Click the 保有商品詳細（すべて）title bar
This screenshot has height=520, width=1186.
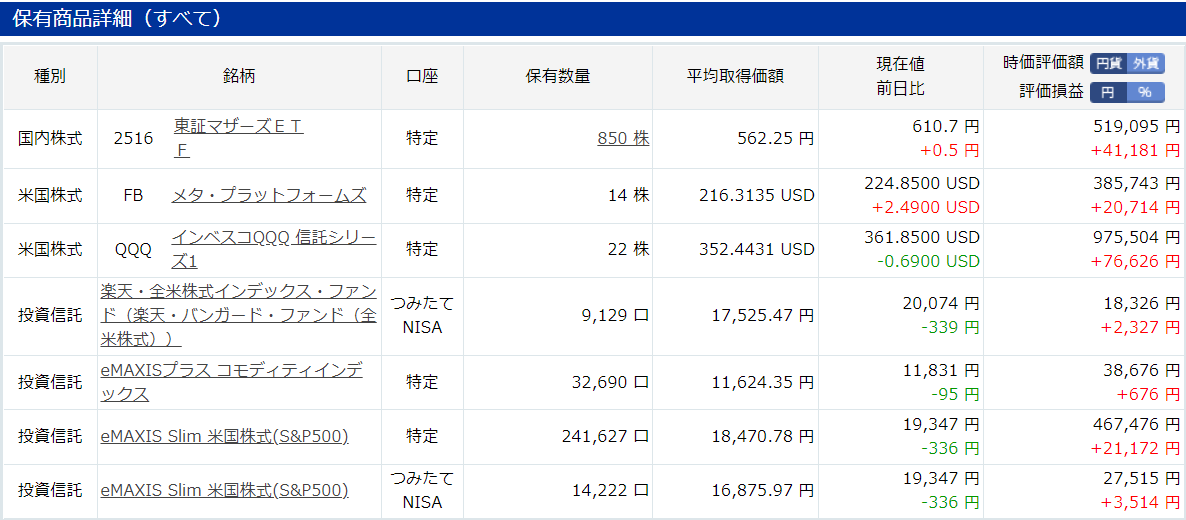[593, 19]
